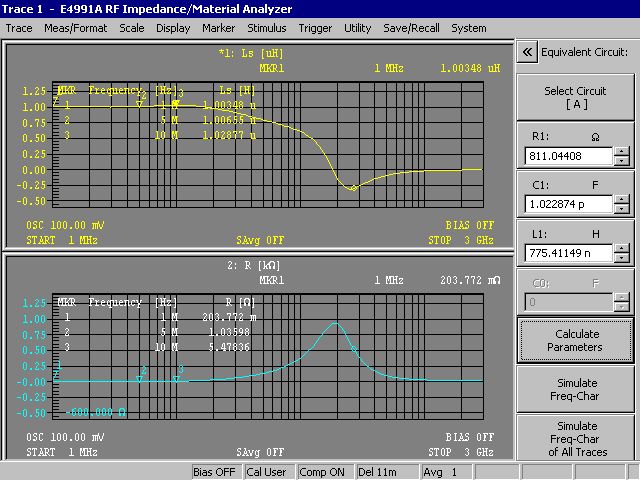
Task: Click the Simulate Freq-Char button
Action: coord(576,389)
